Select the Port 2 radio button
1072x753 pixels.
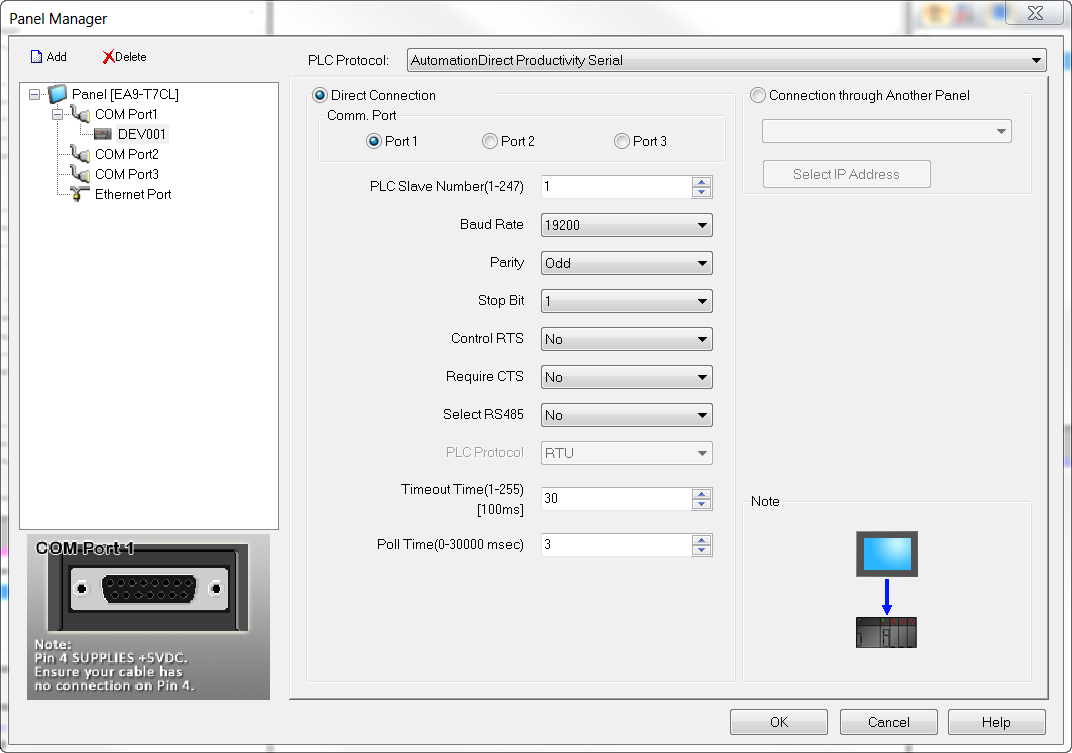tap(490, 141)
